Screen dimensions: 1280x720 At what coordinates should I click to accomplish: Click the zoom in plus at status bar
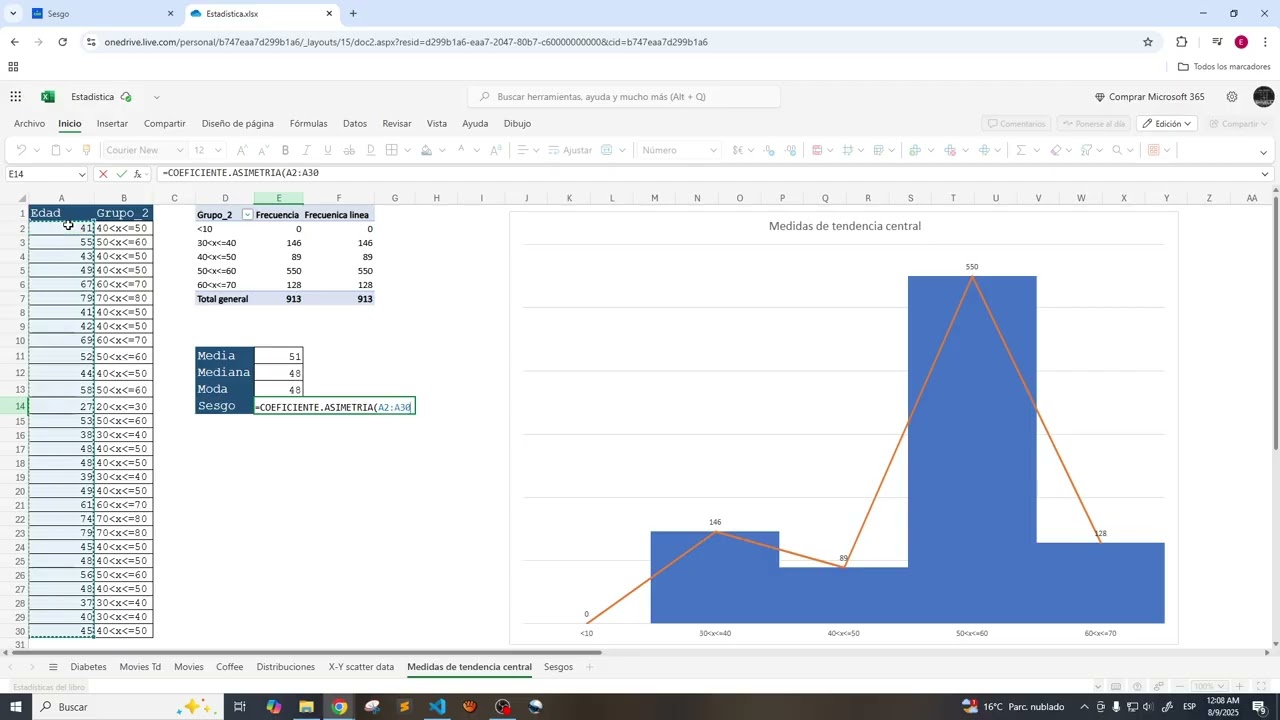point(1240,687)
